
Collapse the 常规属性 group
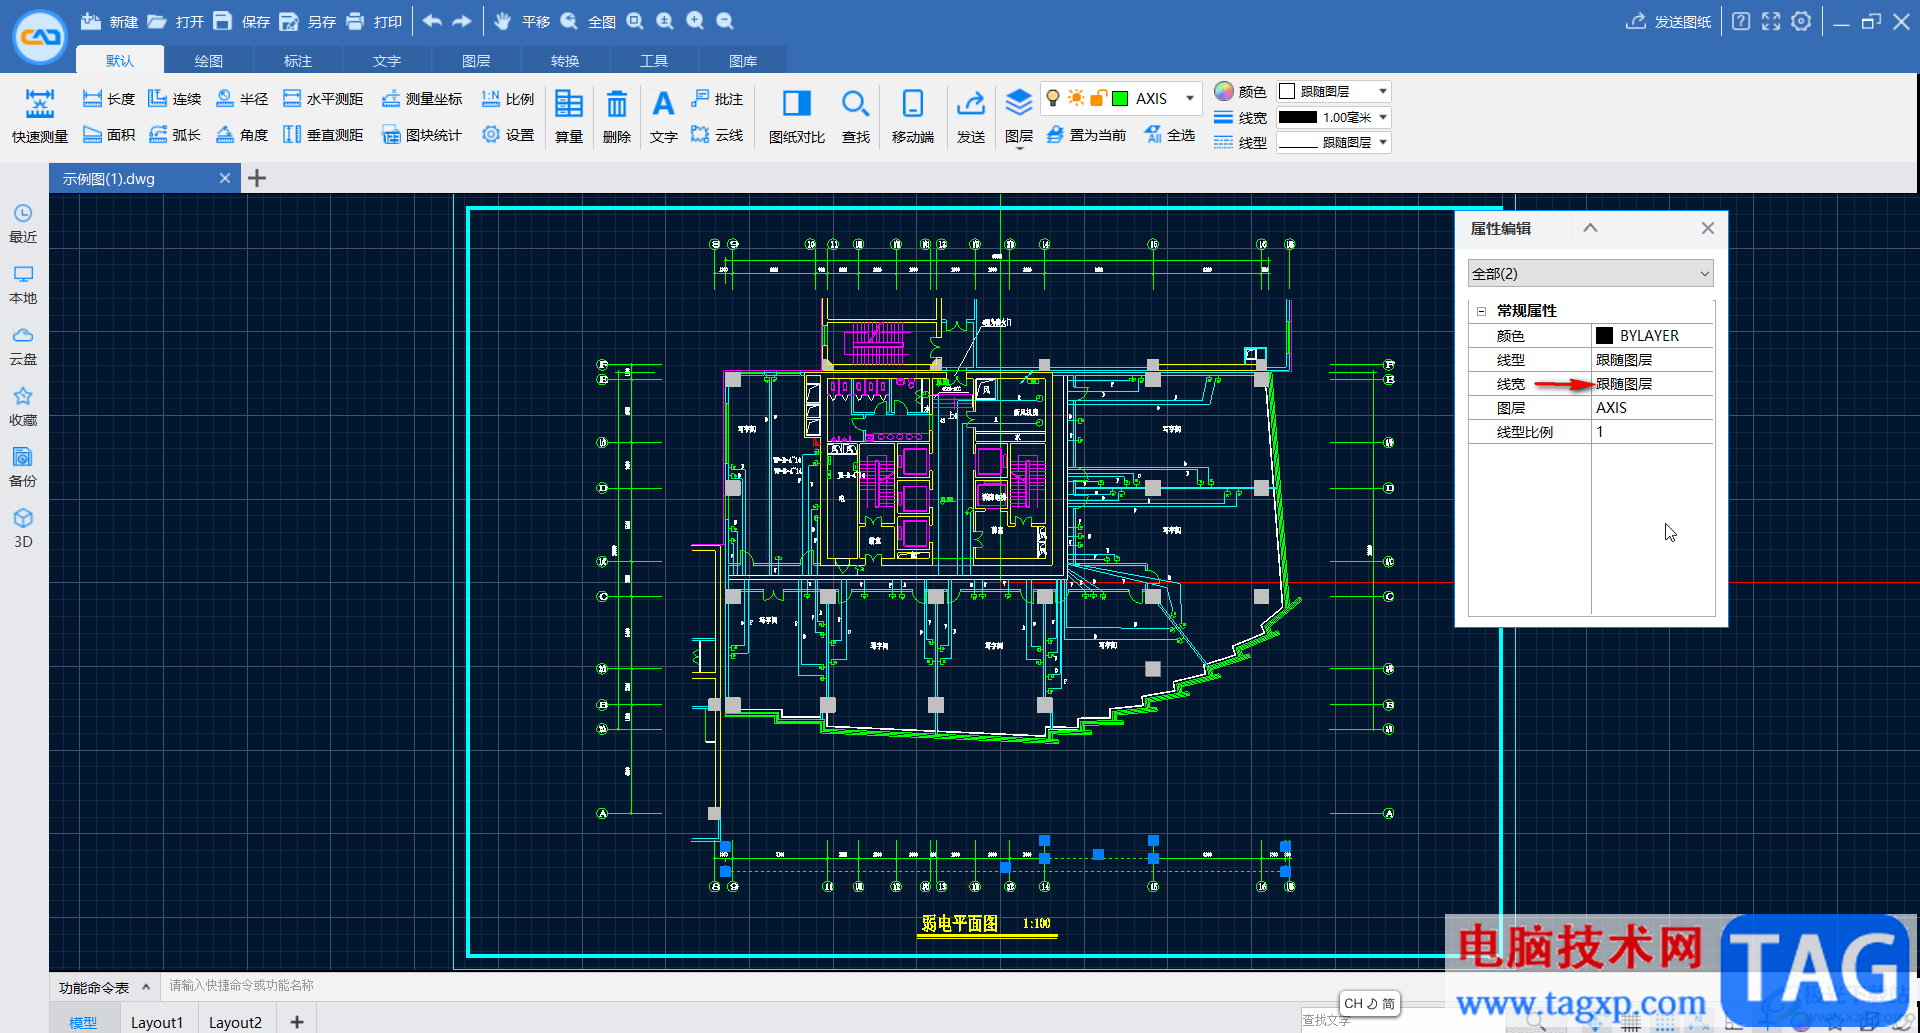pyautogui.click(x=1481, y=311)
